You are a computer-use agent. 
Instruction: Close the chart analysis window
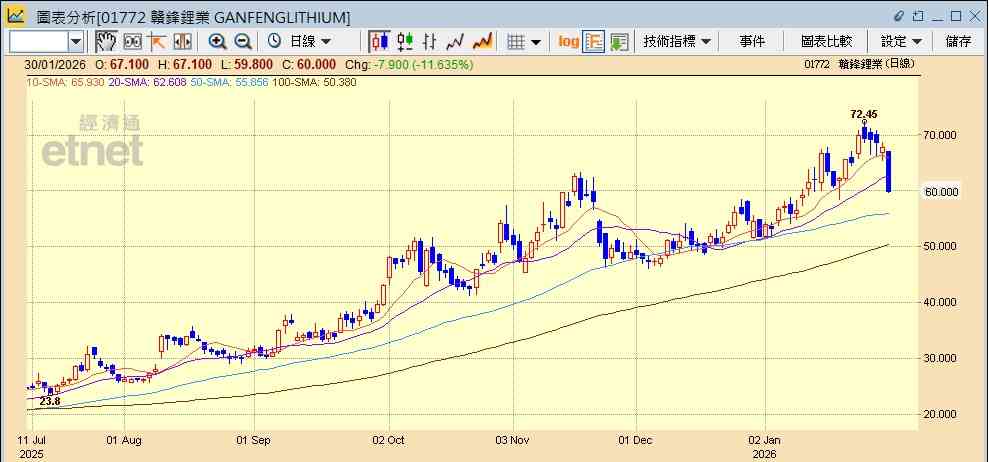tap(974, 16)
